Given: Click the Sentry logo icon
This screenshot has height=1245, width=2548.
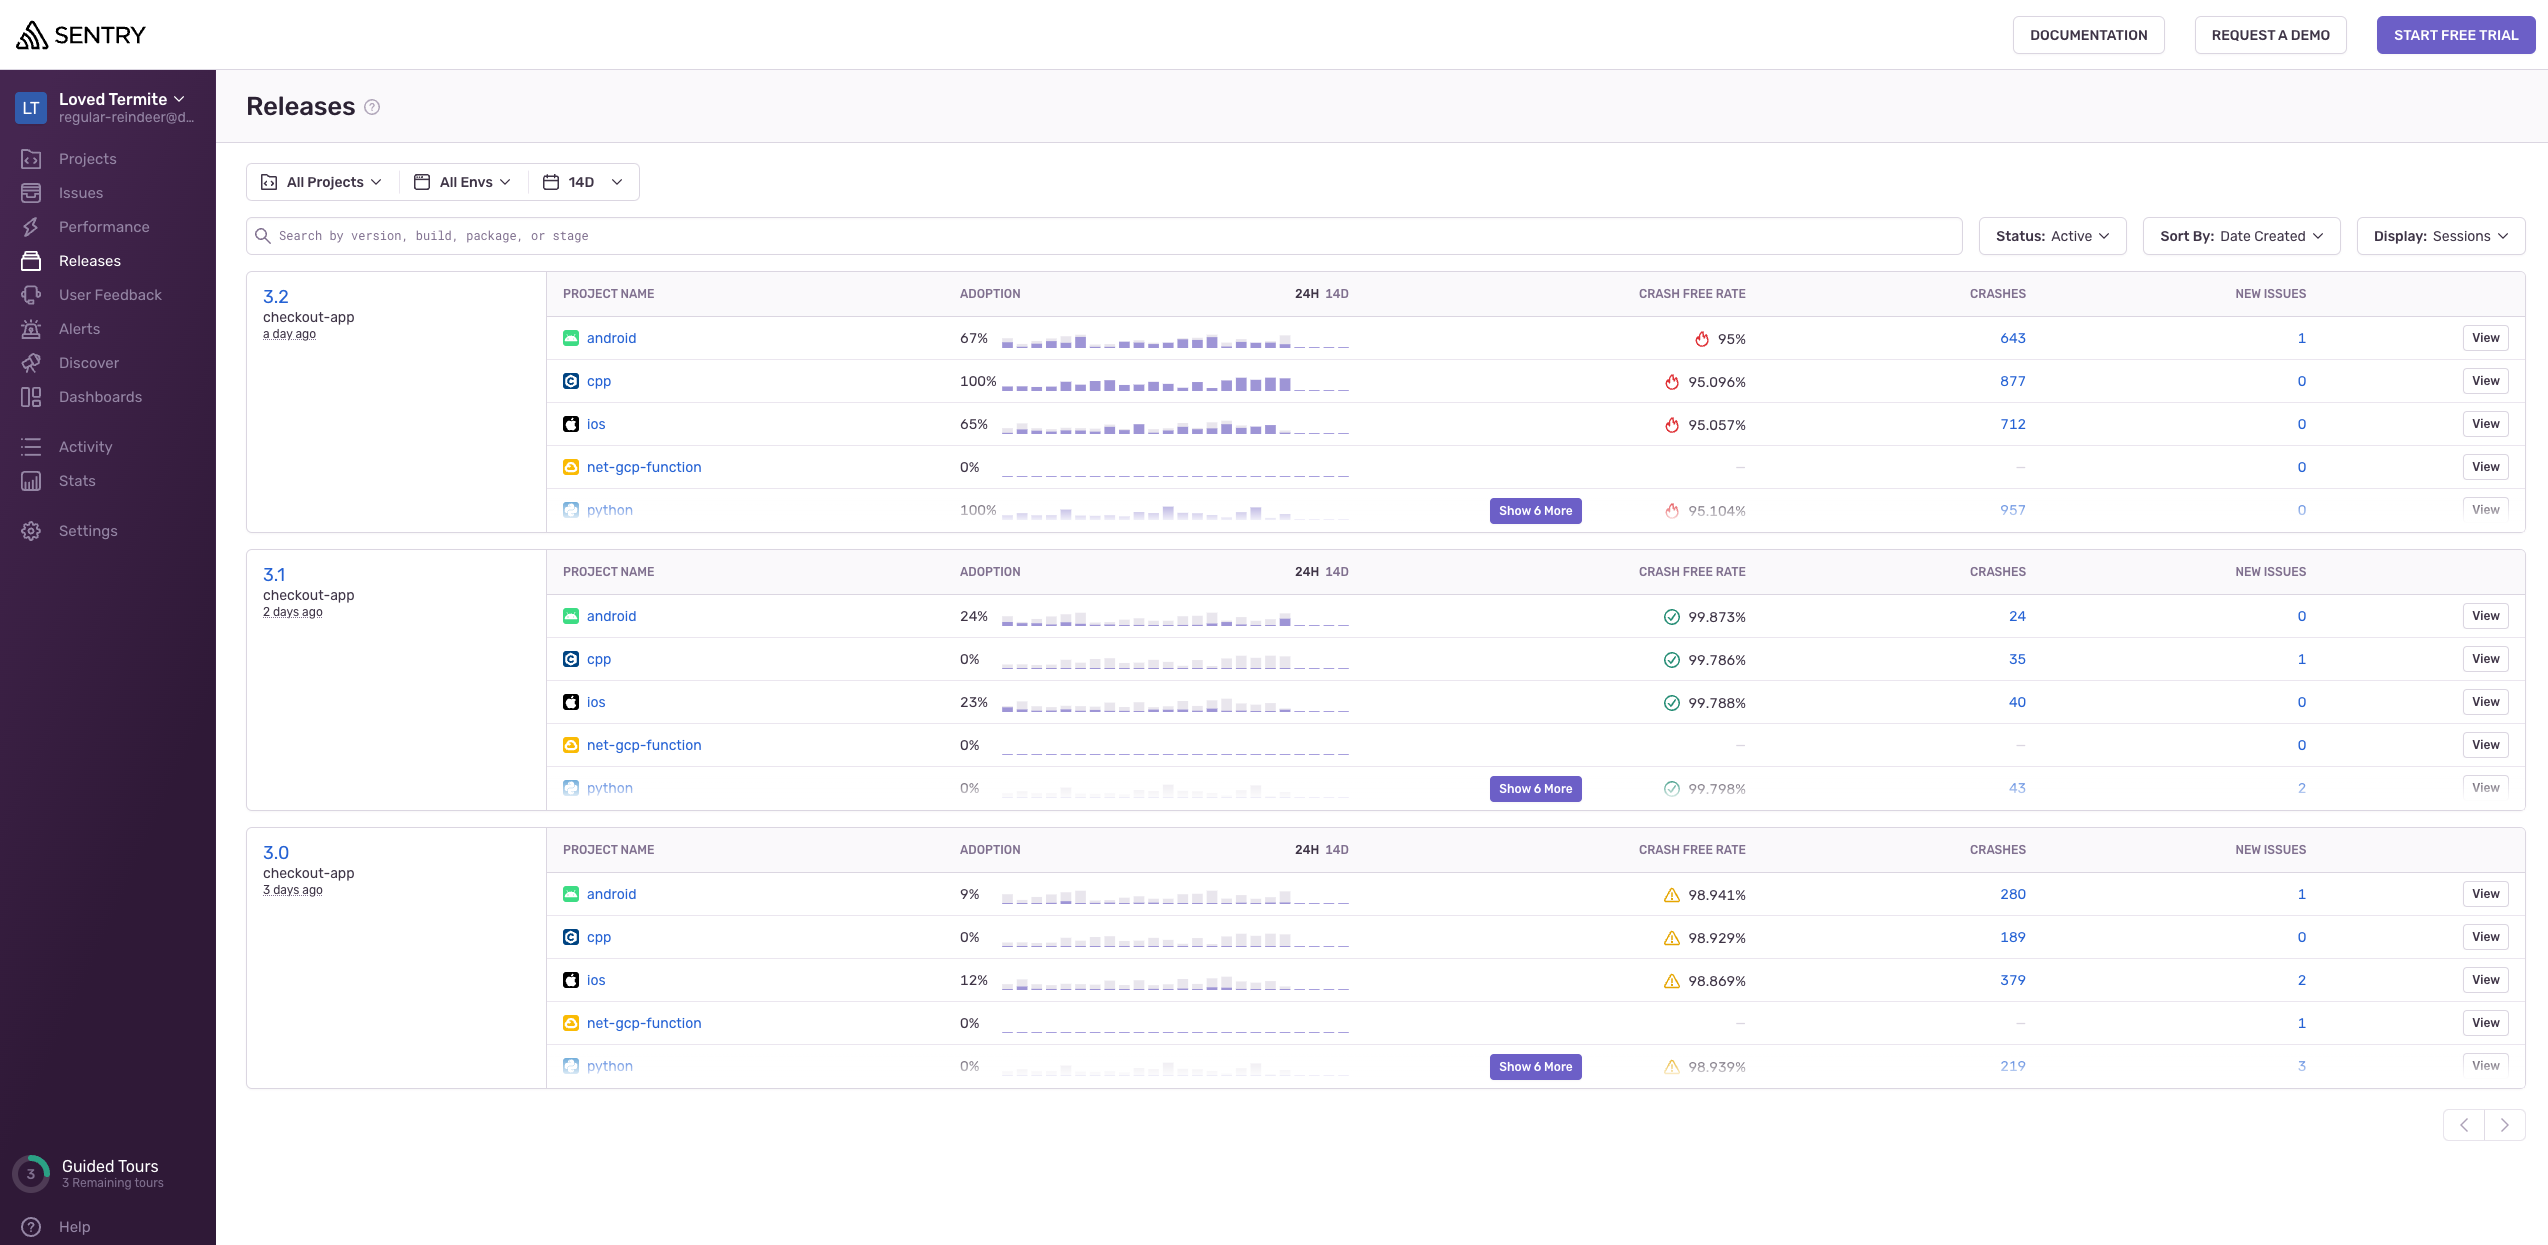Looking at the screenshot, I should click(32, 35).
